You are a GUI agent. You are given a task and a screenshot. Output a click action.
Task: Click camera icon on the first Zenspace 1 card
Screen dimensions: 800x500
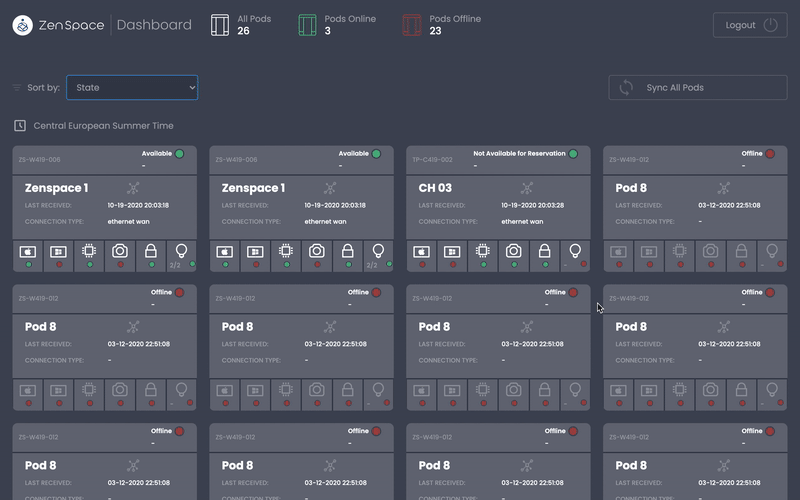coord(120,251)
